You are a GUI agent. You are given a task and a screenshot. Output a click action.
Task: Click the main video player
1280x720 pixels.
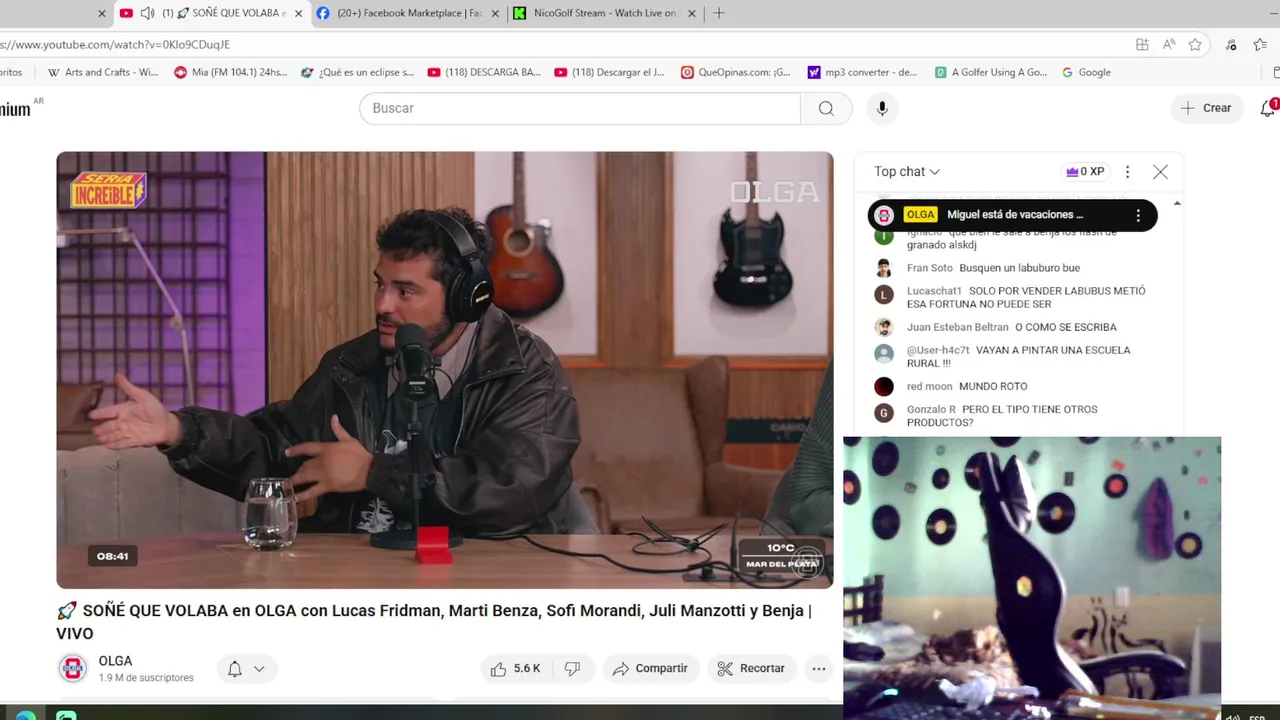pyautogui.click(x=444, y=370)
